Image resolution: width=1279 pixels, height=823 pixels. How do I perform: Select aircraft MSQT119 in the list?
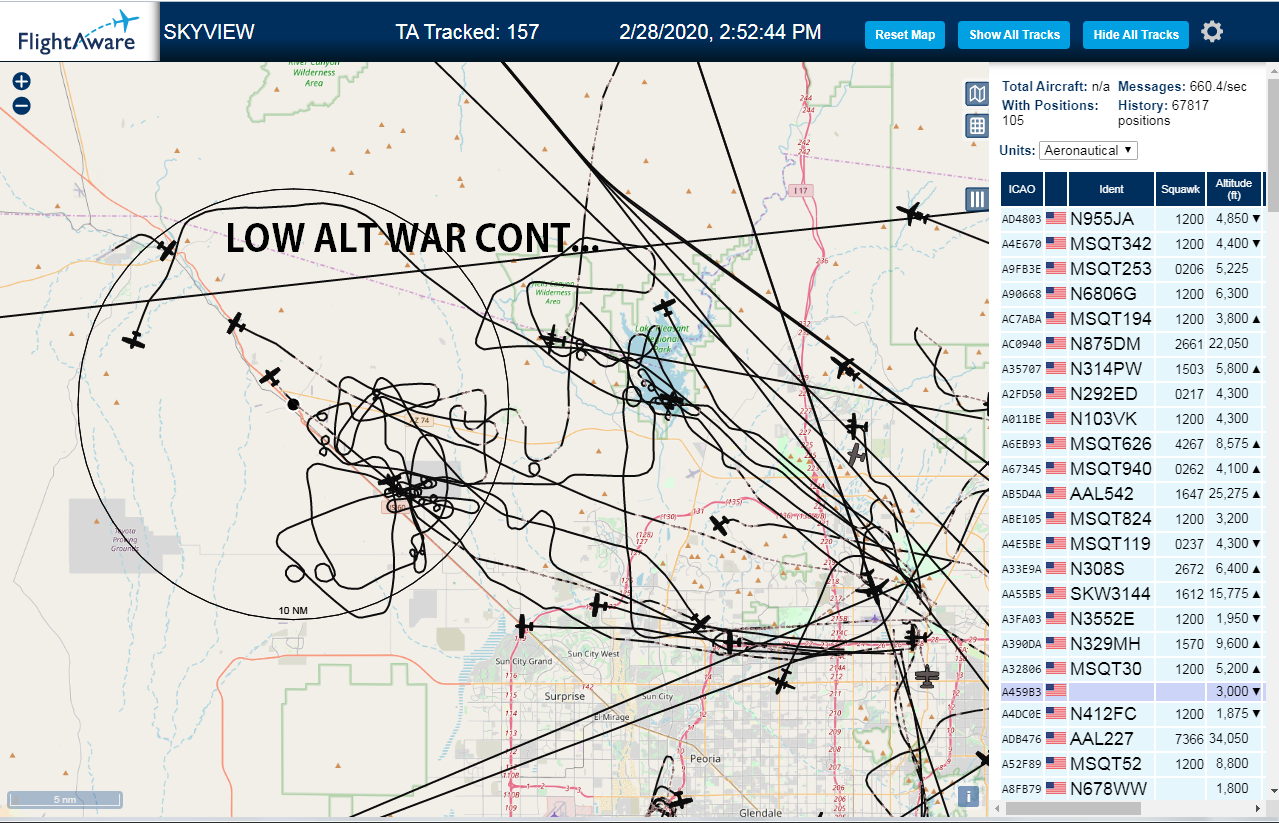(x=1133, y=543)
